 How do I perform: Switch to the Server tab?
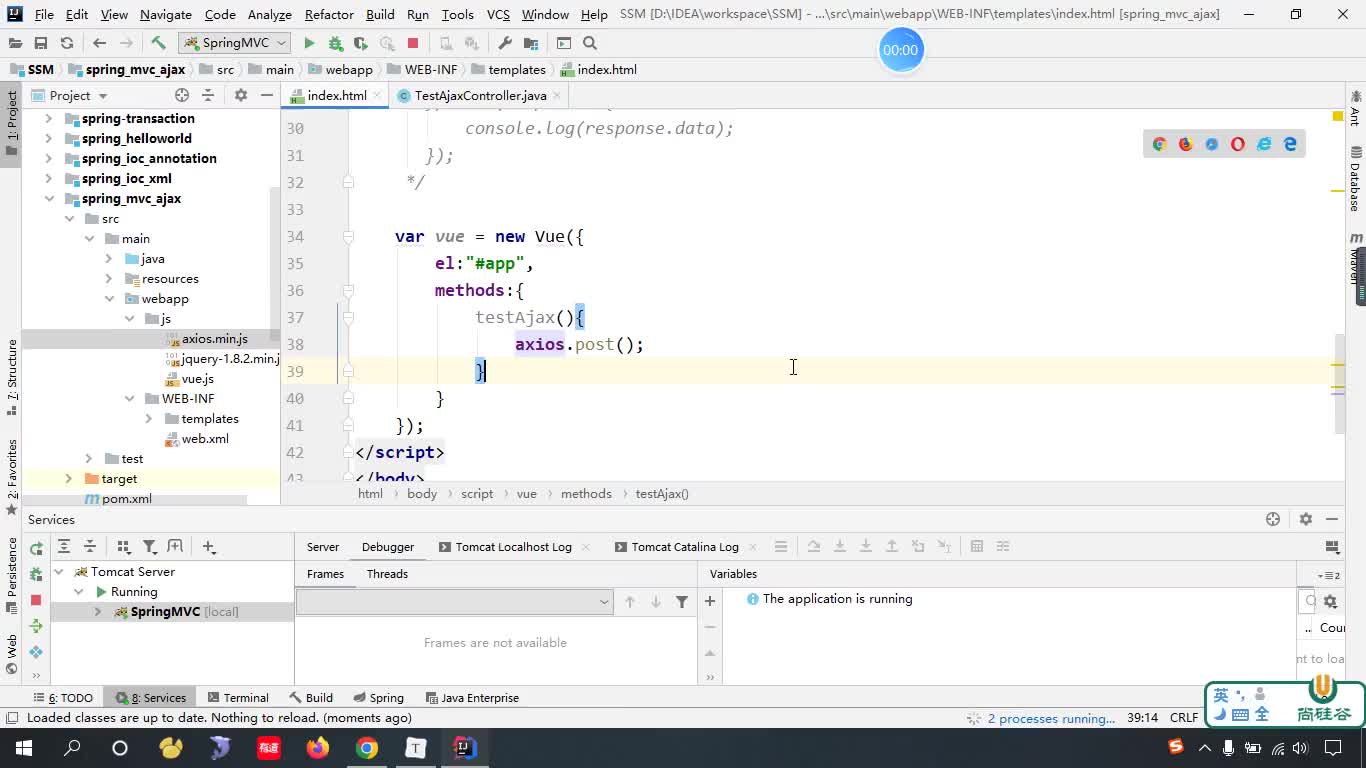click(x=322, y=547)
